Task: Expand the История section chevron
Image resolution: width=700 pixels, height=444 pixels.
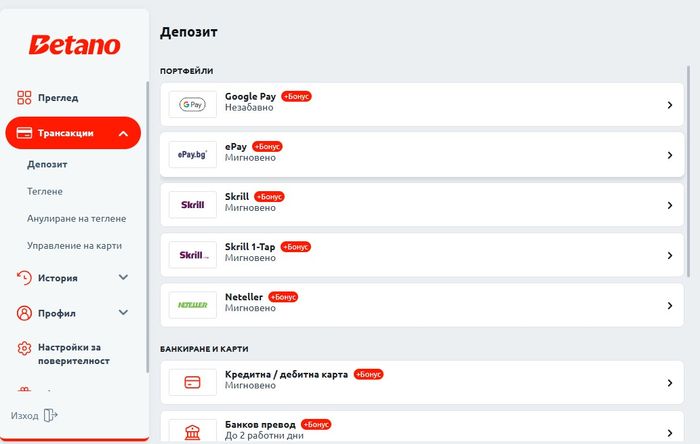Action: coord(124,277)
